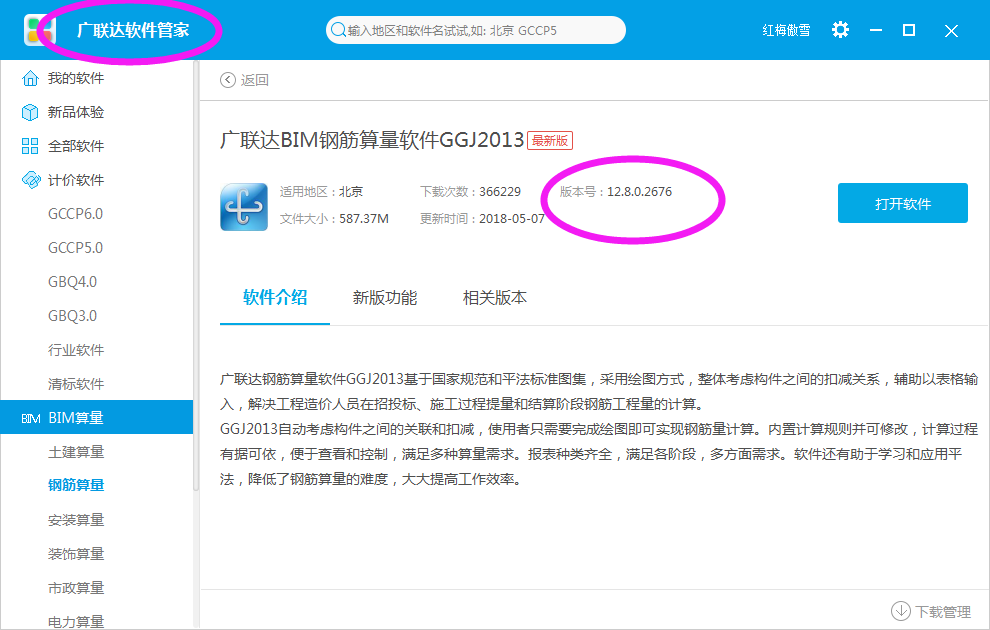
Task: Select 行业软件 in the sidebar
Action: click(x=76, y=350)
